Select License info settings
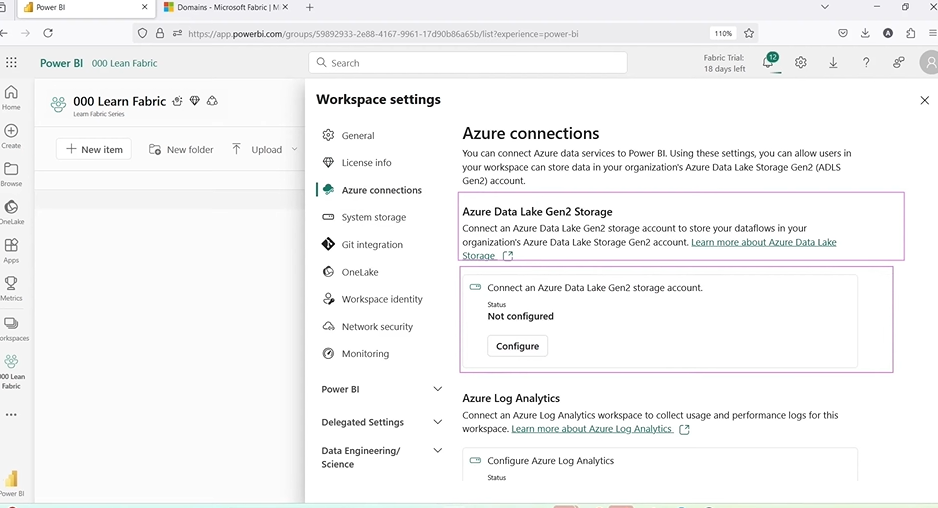 pyautogui.click(x=366, y=162)
